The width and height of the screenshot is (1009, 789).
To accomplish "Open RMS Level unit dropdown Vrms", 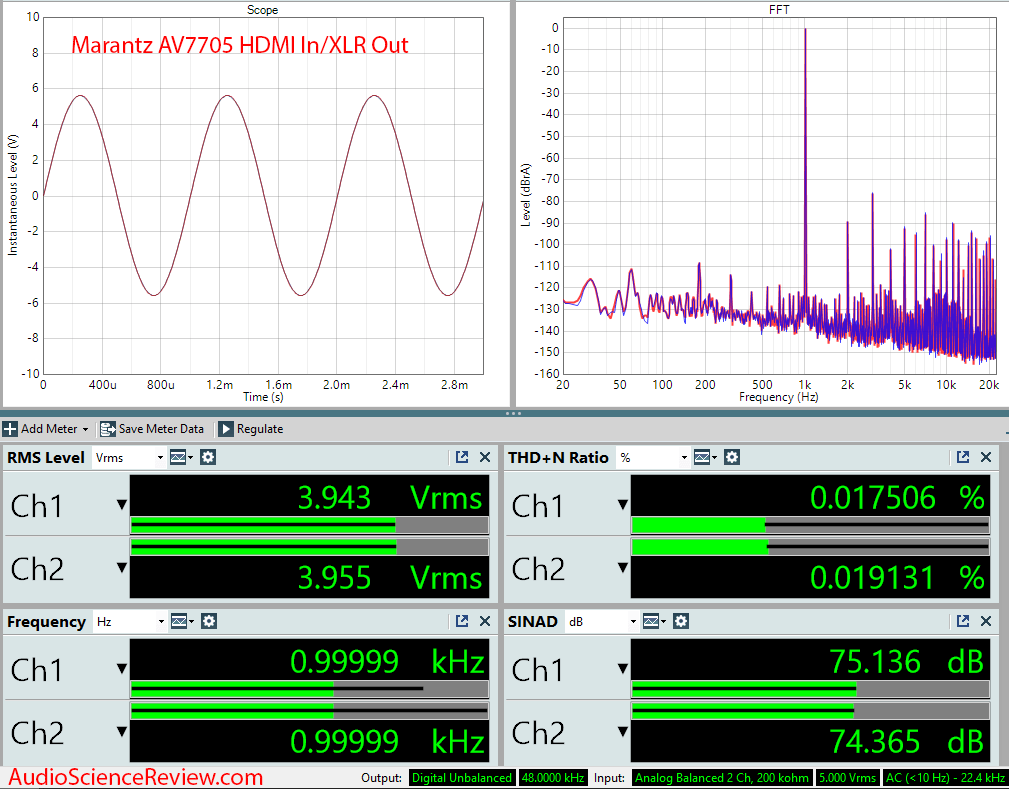I will (x=129, y=458).
